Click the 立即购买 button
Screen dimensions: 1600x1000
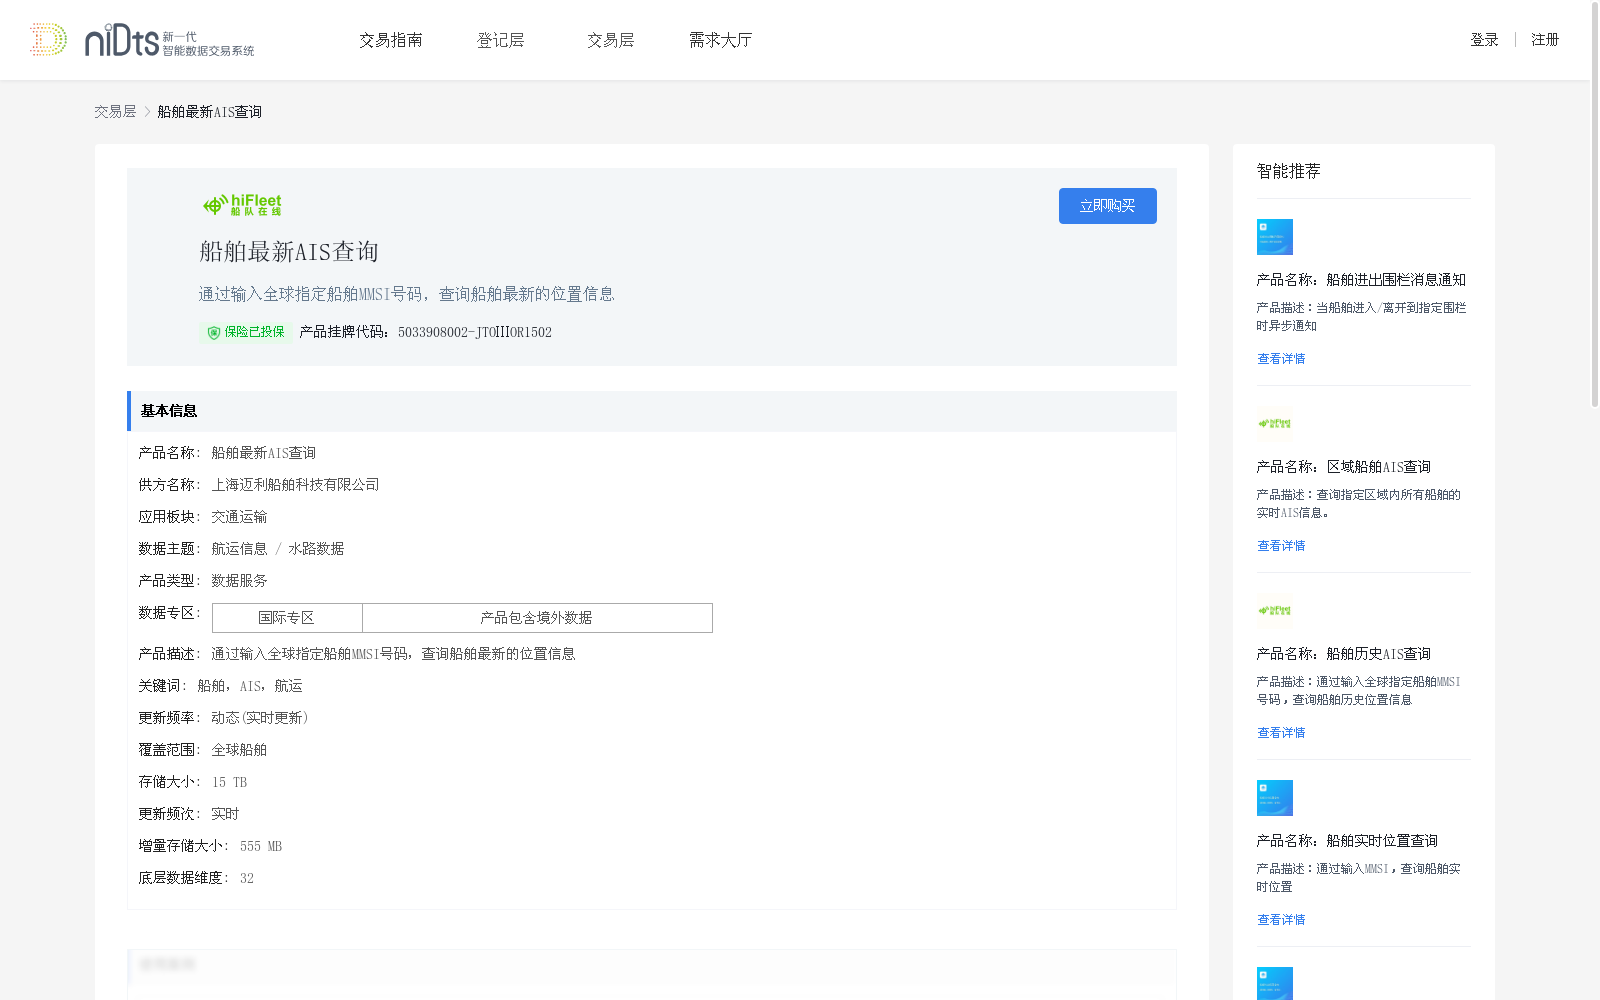pyautogui.click(x=1108, y=206)
